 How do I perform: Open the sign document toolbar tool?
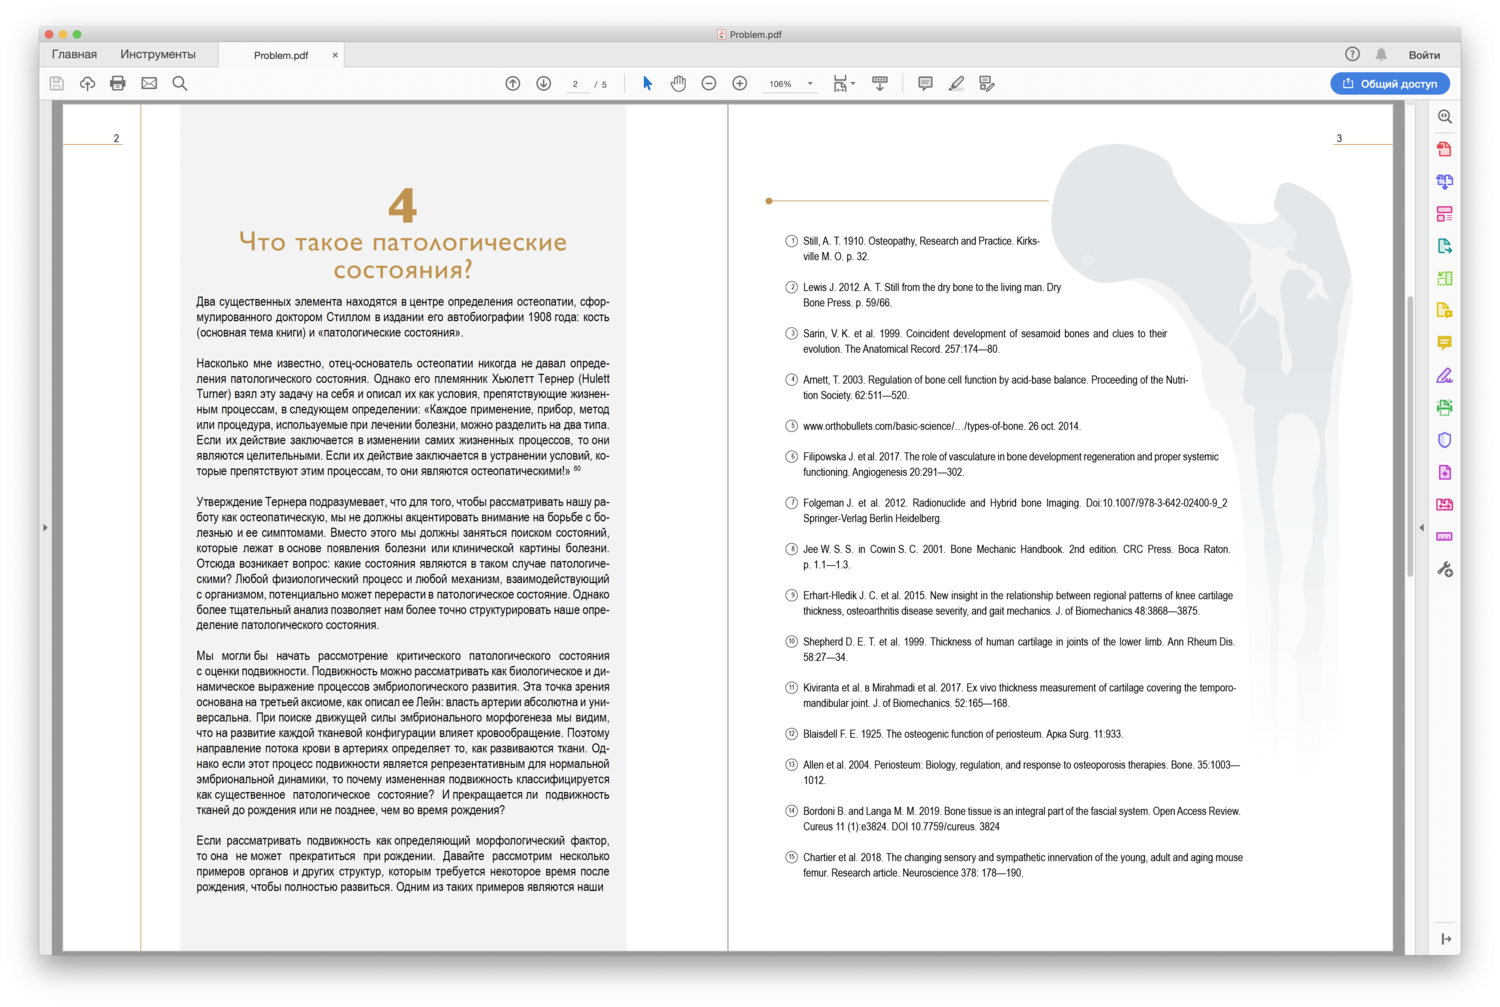tap(987, 84)
